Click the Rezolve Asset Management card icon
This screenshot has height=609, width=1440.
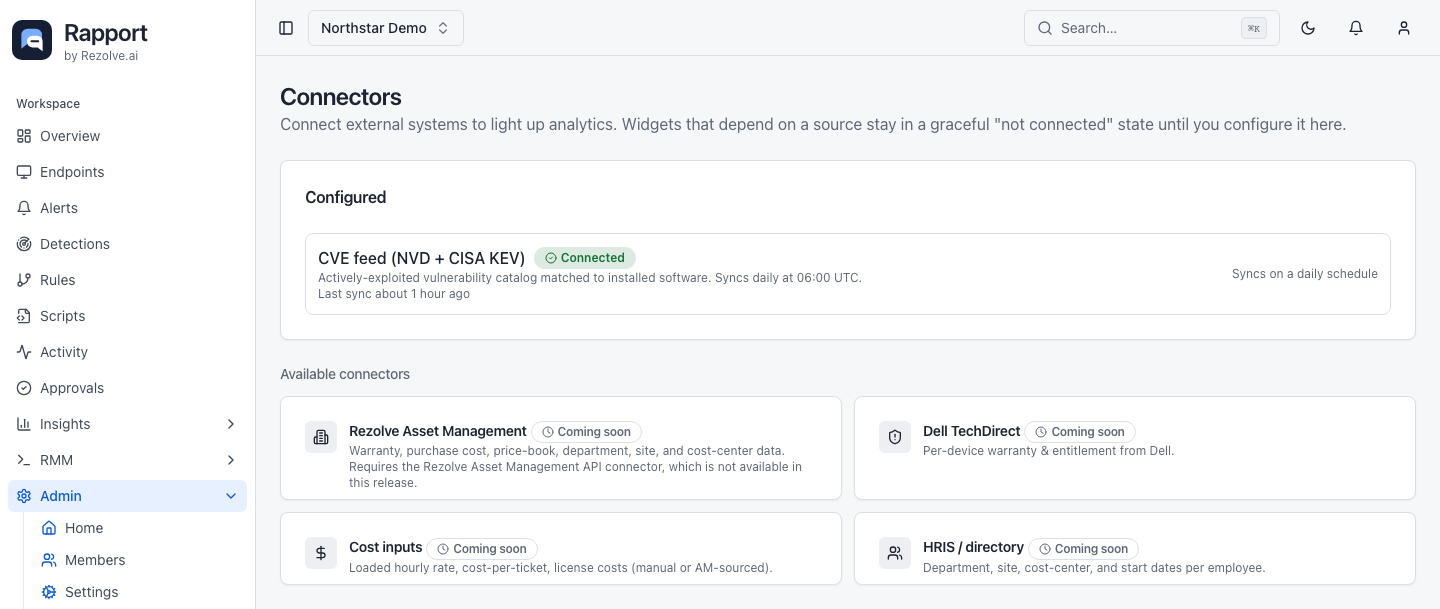(x=321, y=437)
